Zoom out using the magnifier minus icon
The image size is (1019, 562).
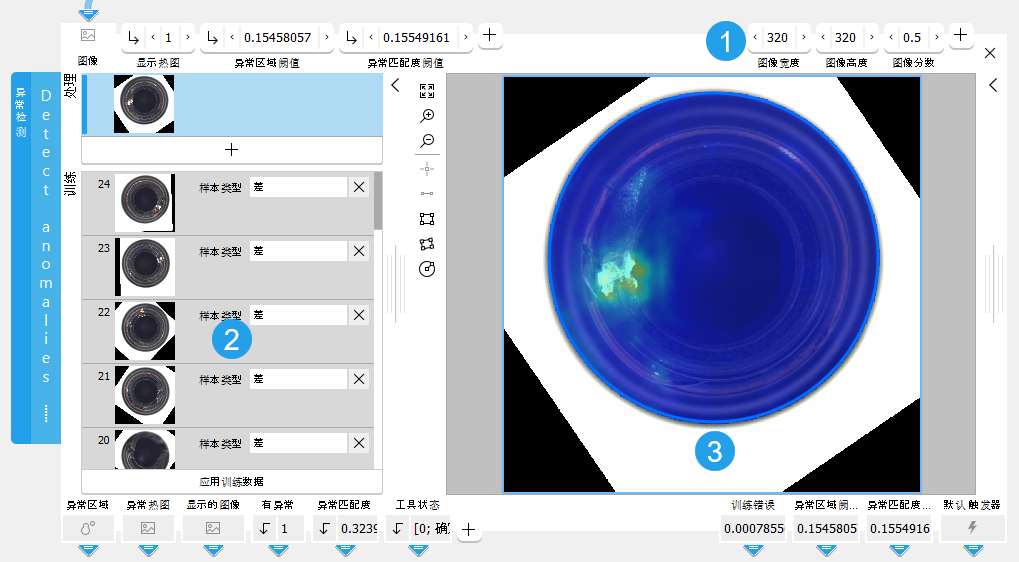(x=427, y=141)
